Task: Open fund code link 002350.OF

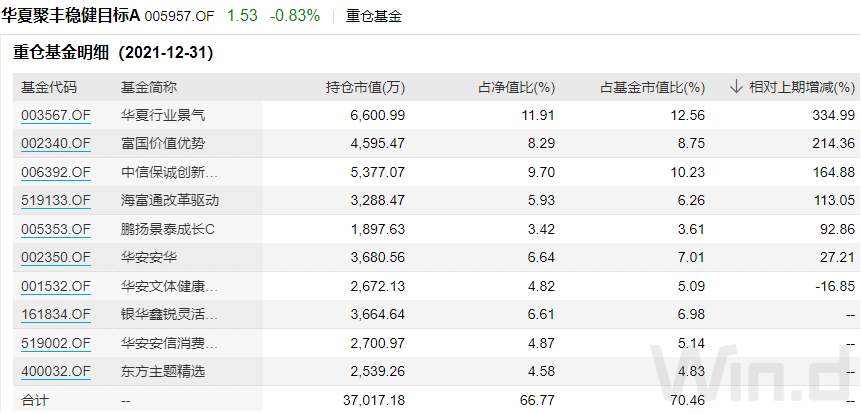Action: [56, 258]
